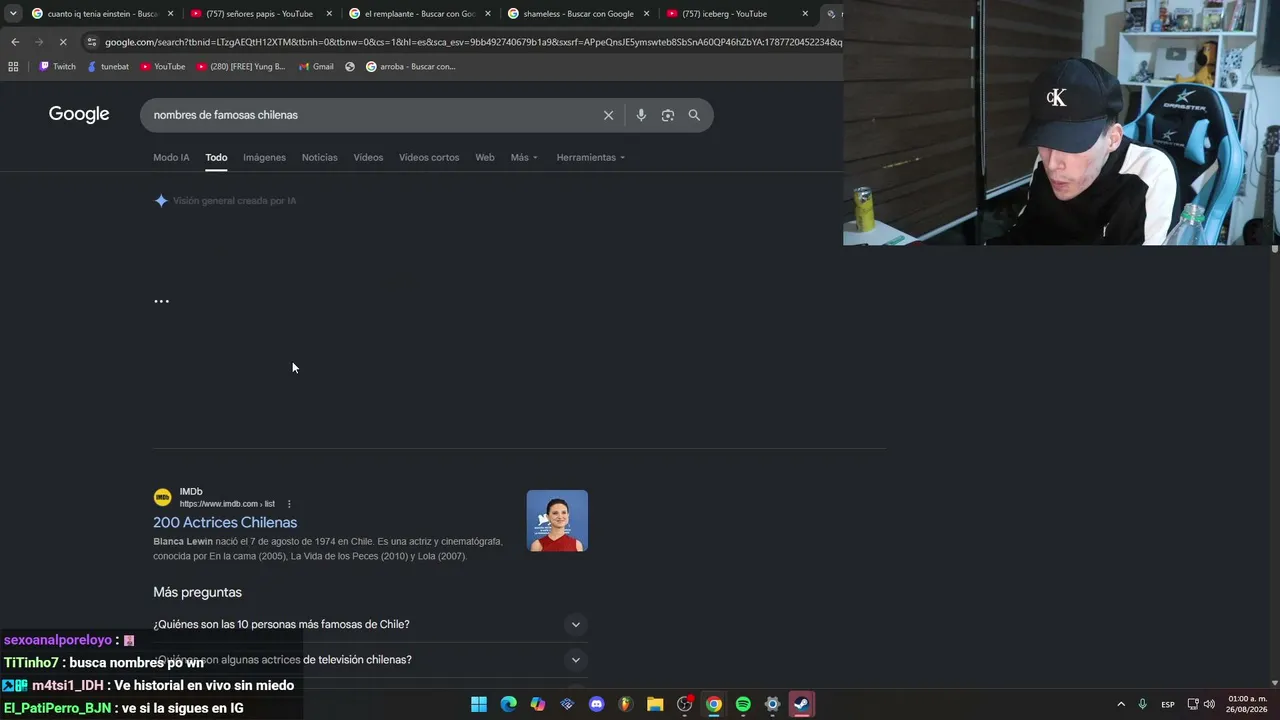This screenshot has width=1280, height=720.
Task: Submit search with magnifying glass icon
Action: (694, 115)
